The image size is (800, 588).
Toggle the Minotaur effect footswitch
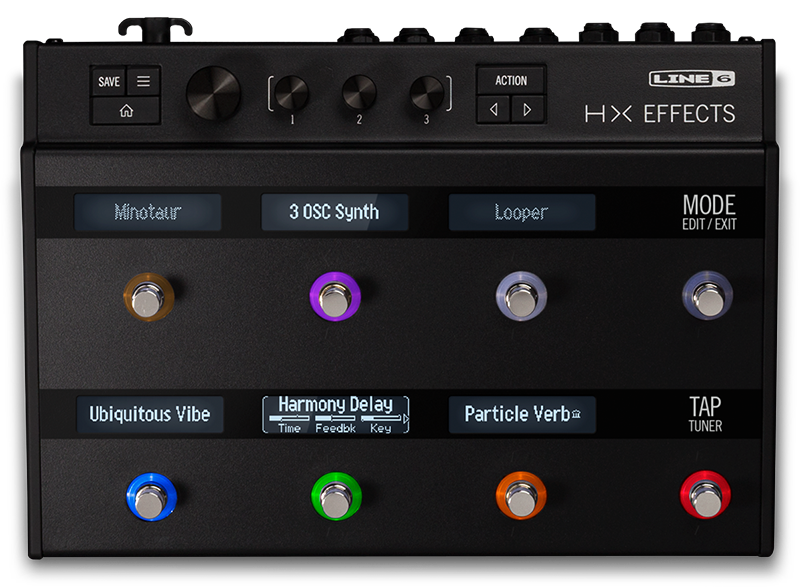148,296
